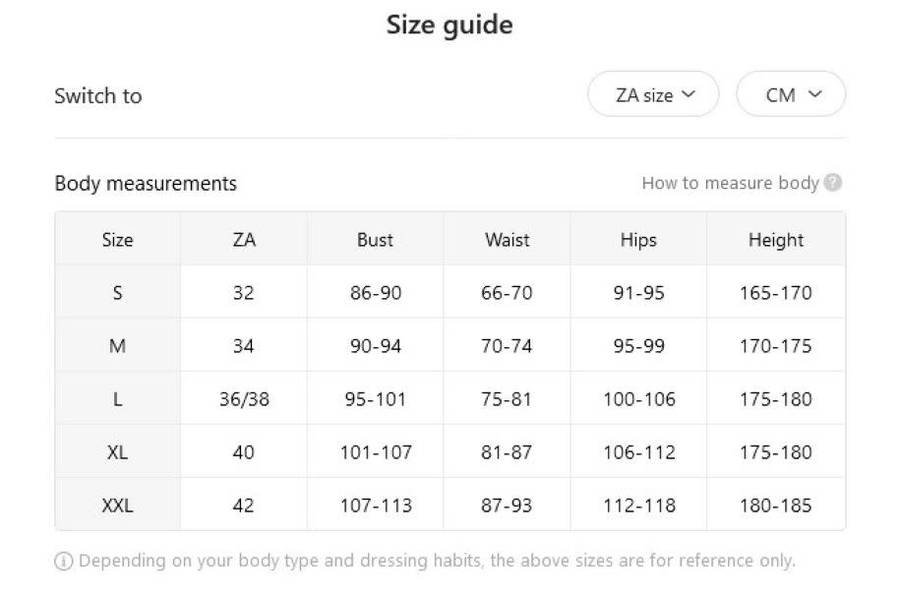
Task: Click the info icon beside disclaimer
Action: pyautogui.click(x=63, y=561)
